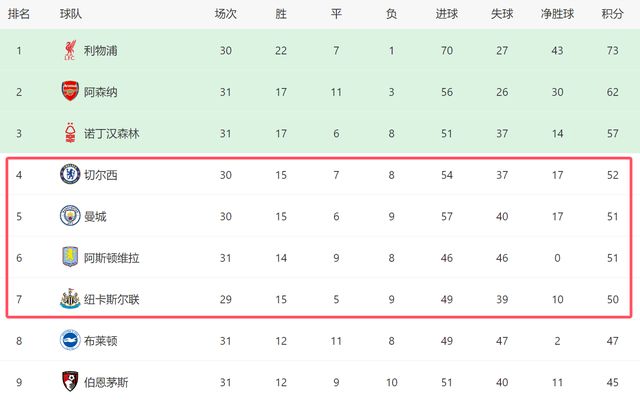
Task: Click the 净胜球 column header
Action: [555, 15]
